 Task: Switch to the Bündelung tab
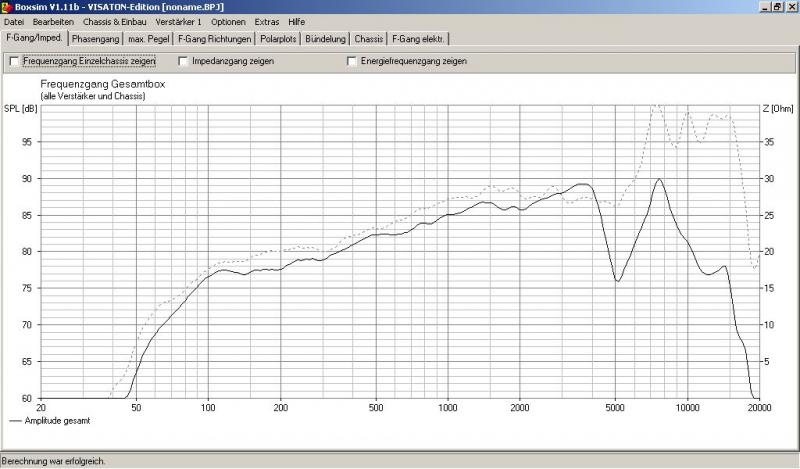tap(326, 39)
